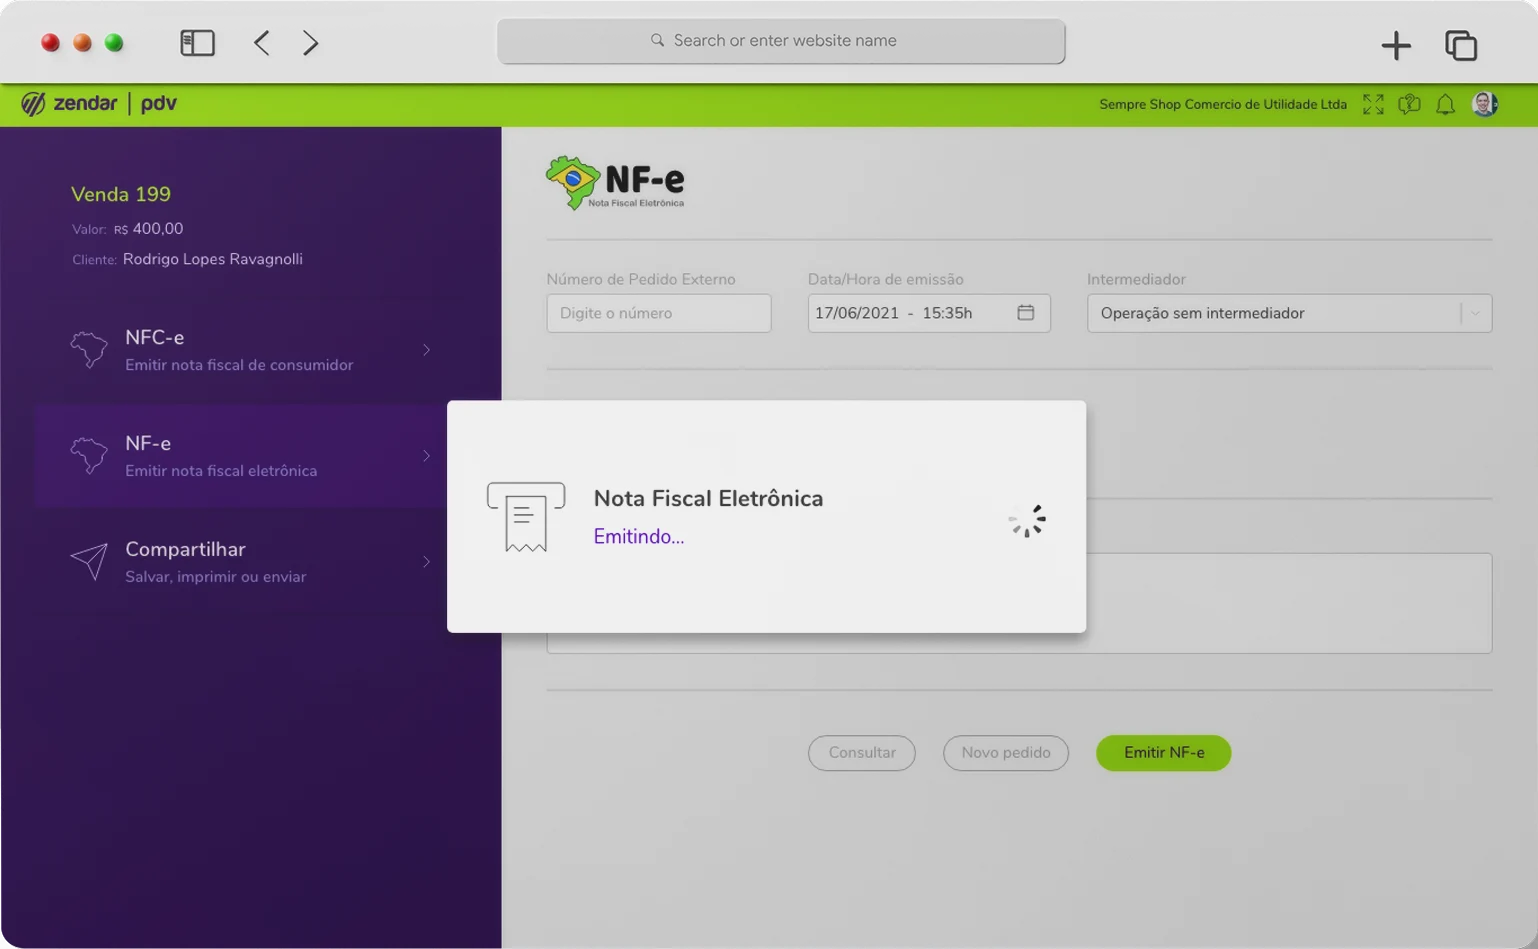Click the Novo pedido button
The height and width of the screenshot is (949, 1538).
(1006, 753)
